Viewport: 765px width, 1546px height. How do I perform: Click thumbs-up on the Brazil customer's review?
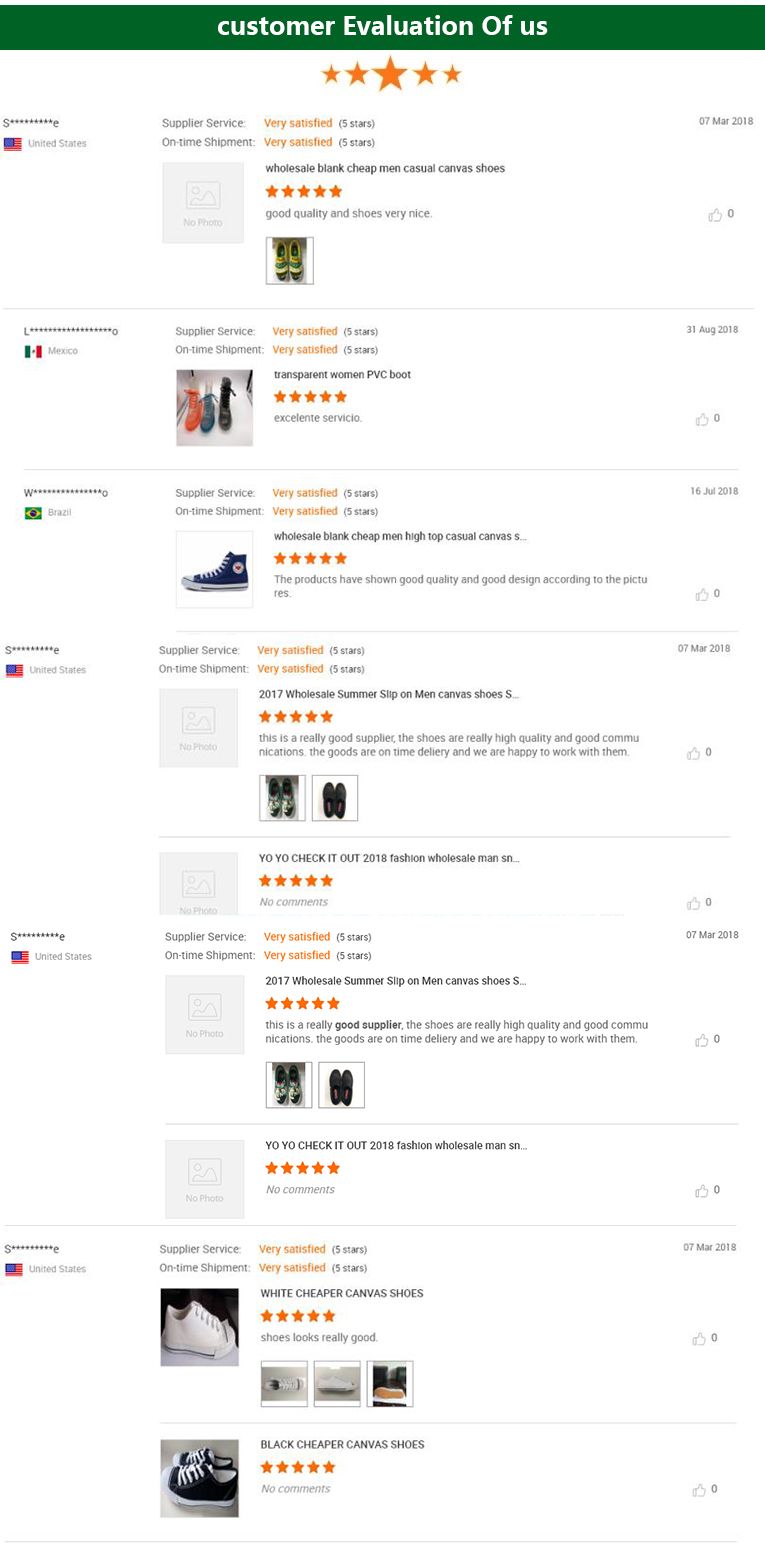coord(702,594)
